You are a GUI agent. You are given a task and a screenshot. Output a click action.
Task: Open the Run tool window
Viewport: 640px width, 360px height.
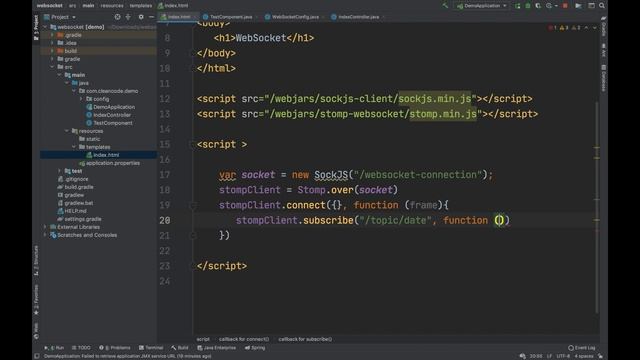[54, 348]
